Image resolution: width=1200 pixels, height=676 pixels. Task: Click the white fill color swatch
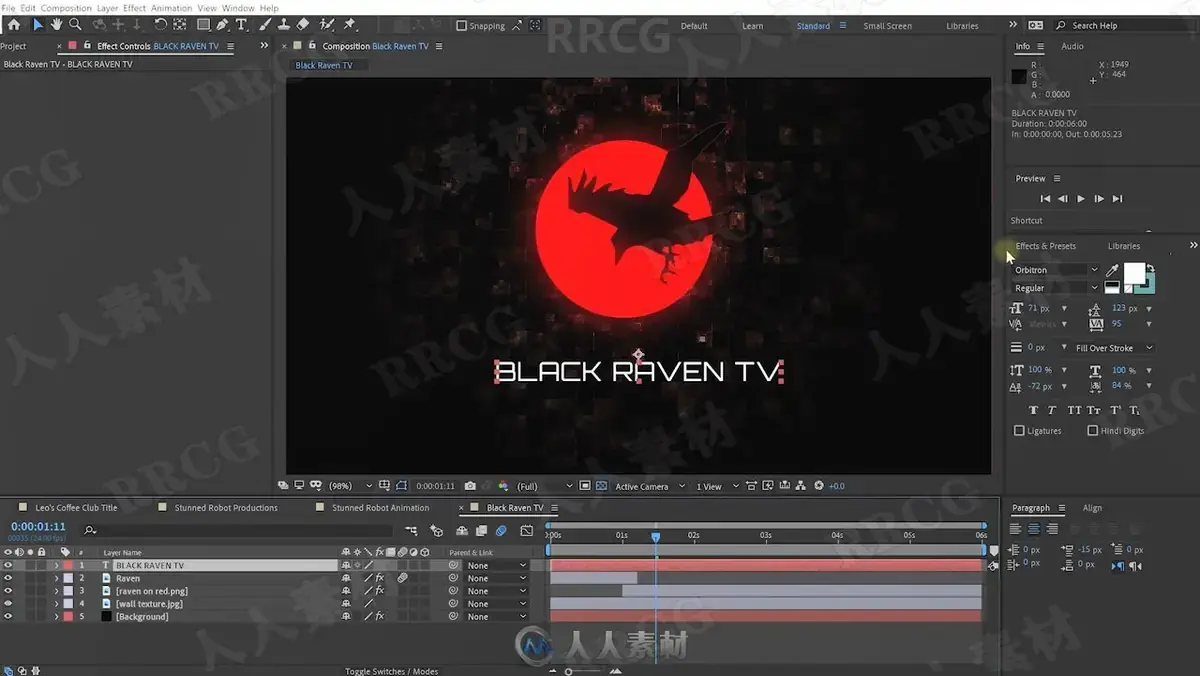pos(1134,273)
